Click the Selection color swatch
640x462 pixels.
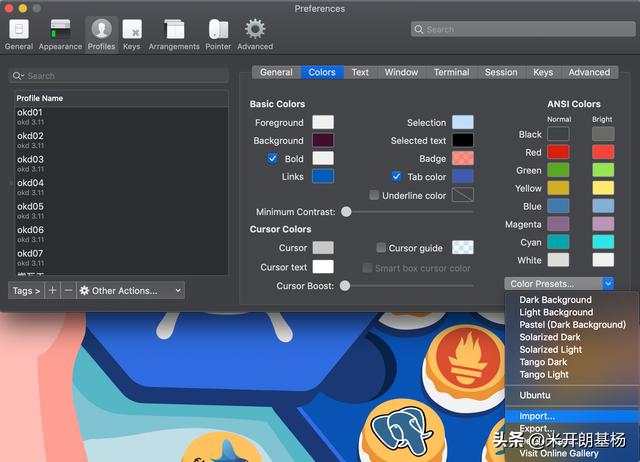click(463, 122)
